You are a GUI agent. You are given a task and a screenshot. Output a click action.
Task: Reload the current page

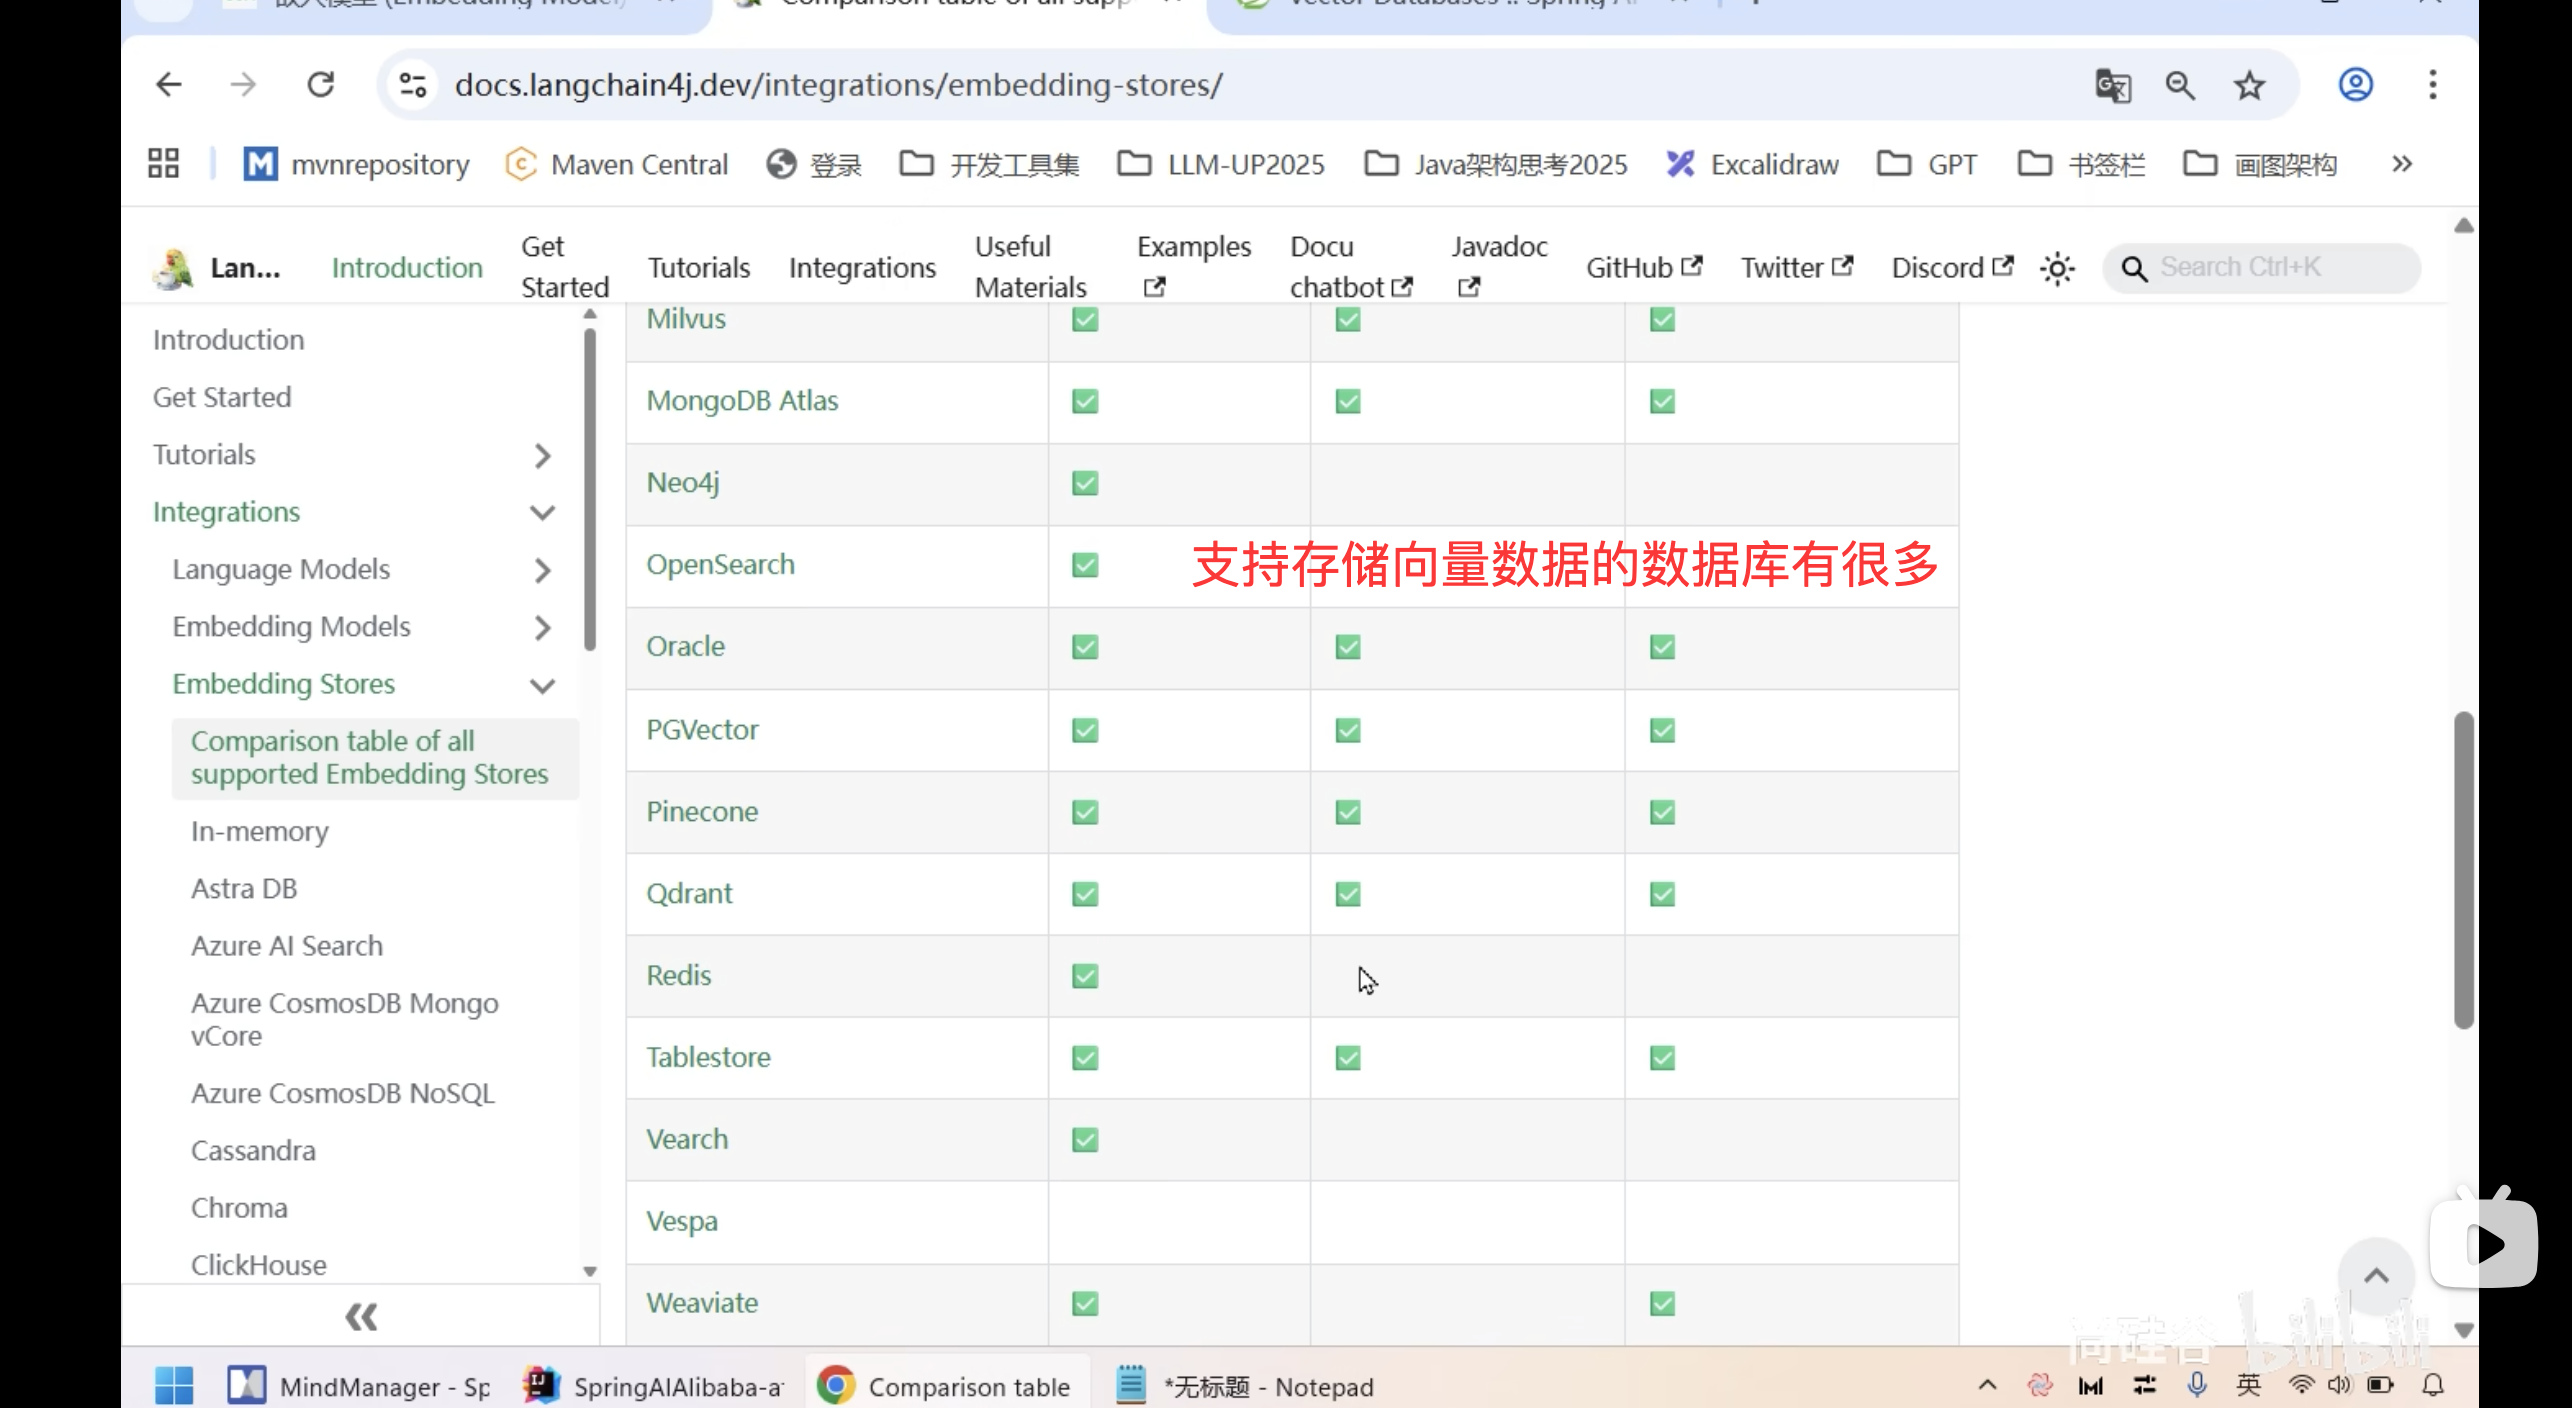321,85
